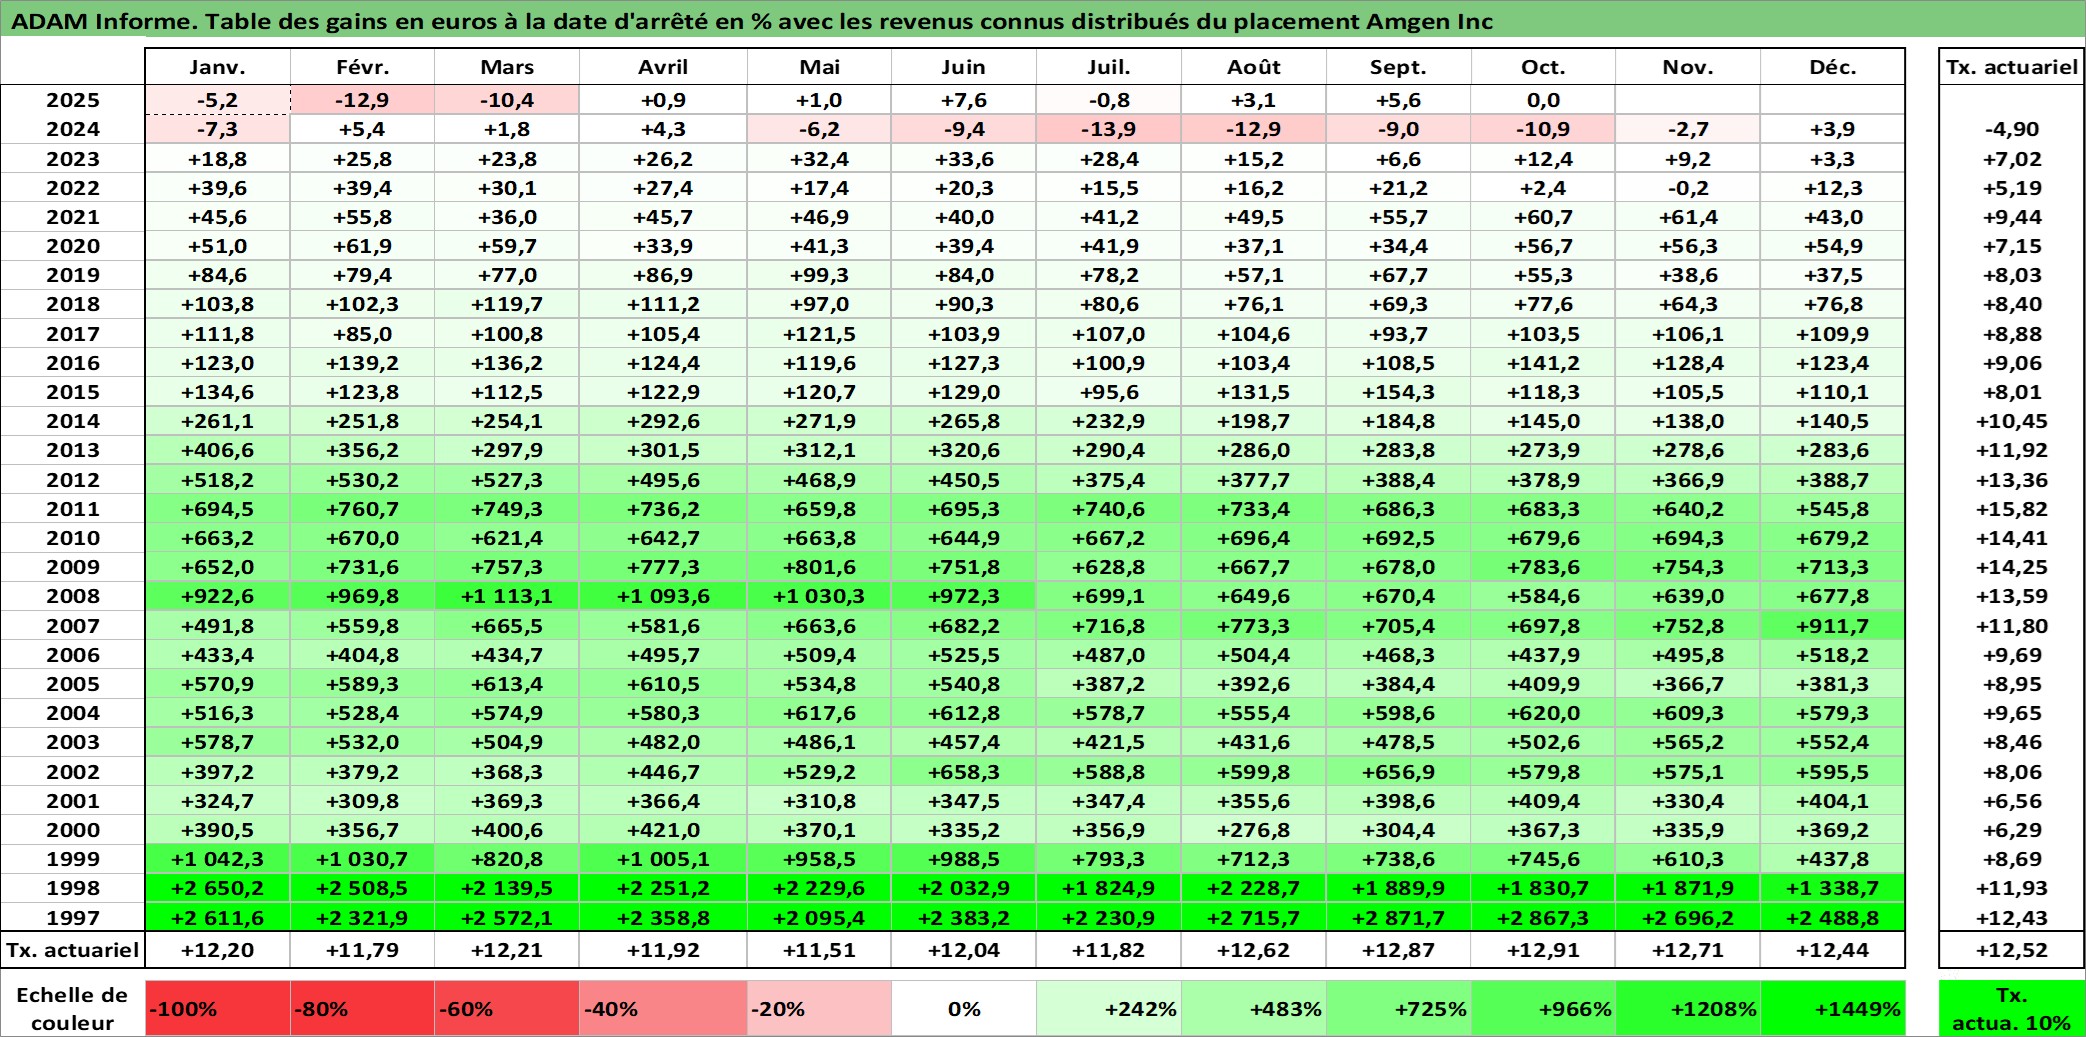This screenshot has width=2086, height=1037.
Task: Click the +1 338,7 cell in December 1998
Action: point(1833,888)
